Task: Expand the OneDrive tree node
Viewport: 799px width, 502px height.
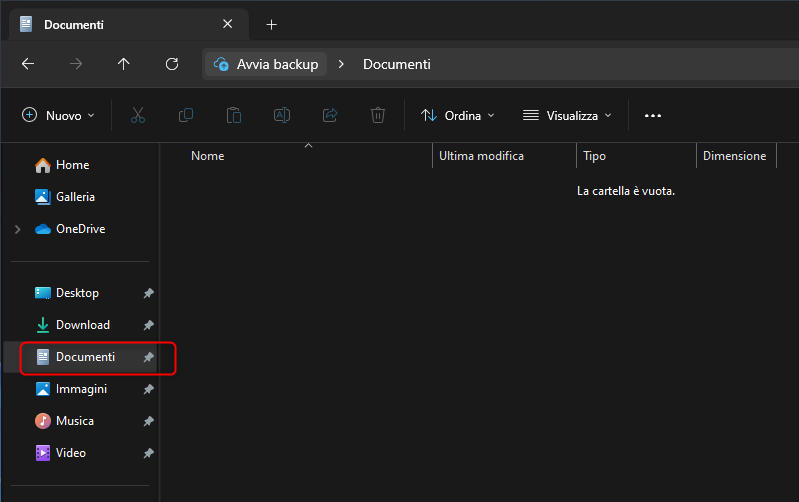Action: 18,229
